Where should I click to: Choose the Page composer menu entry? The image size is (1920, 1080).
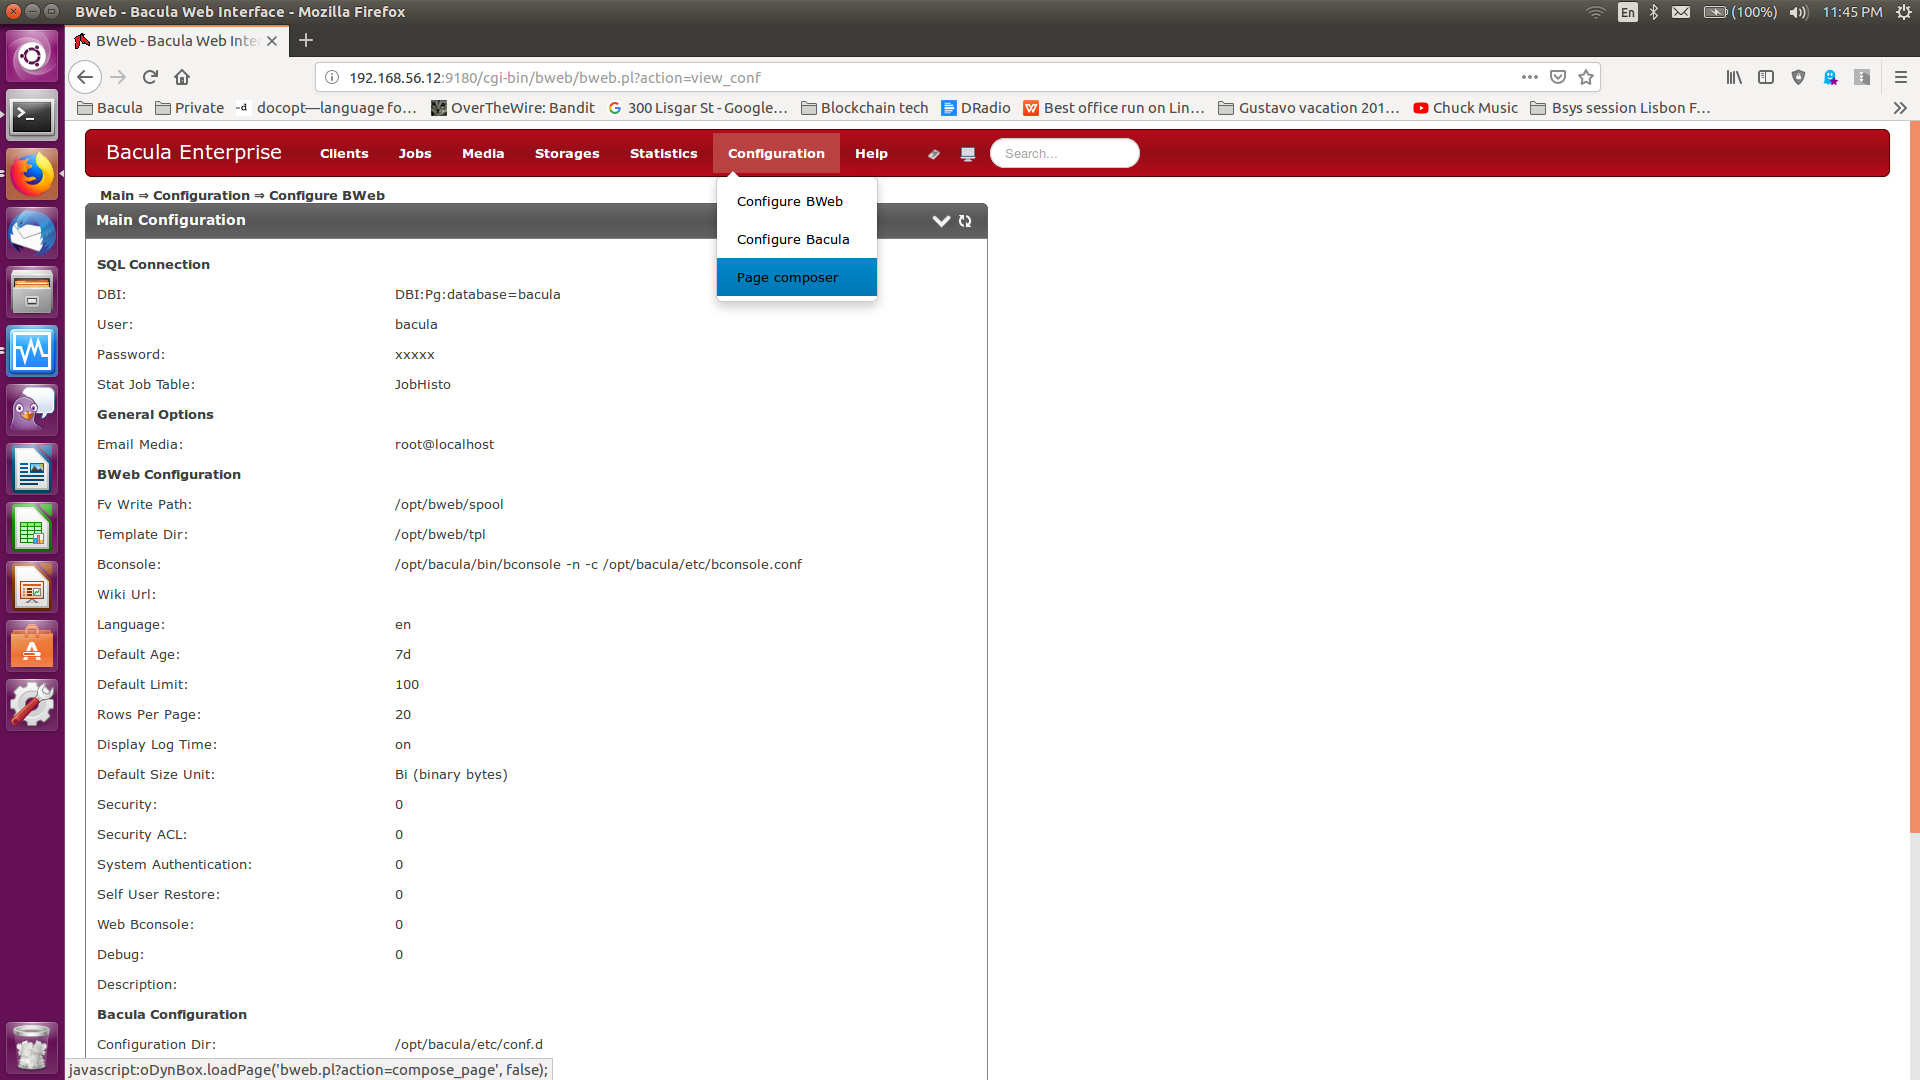[797, 277]
